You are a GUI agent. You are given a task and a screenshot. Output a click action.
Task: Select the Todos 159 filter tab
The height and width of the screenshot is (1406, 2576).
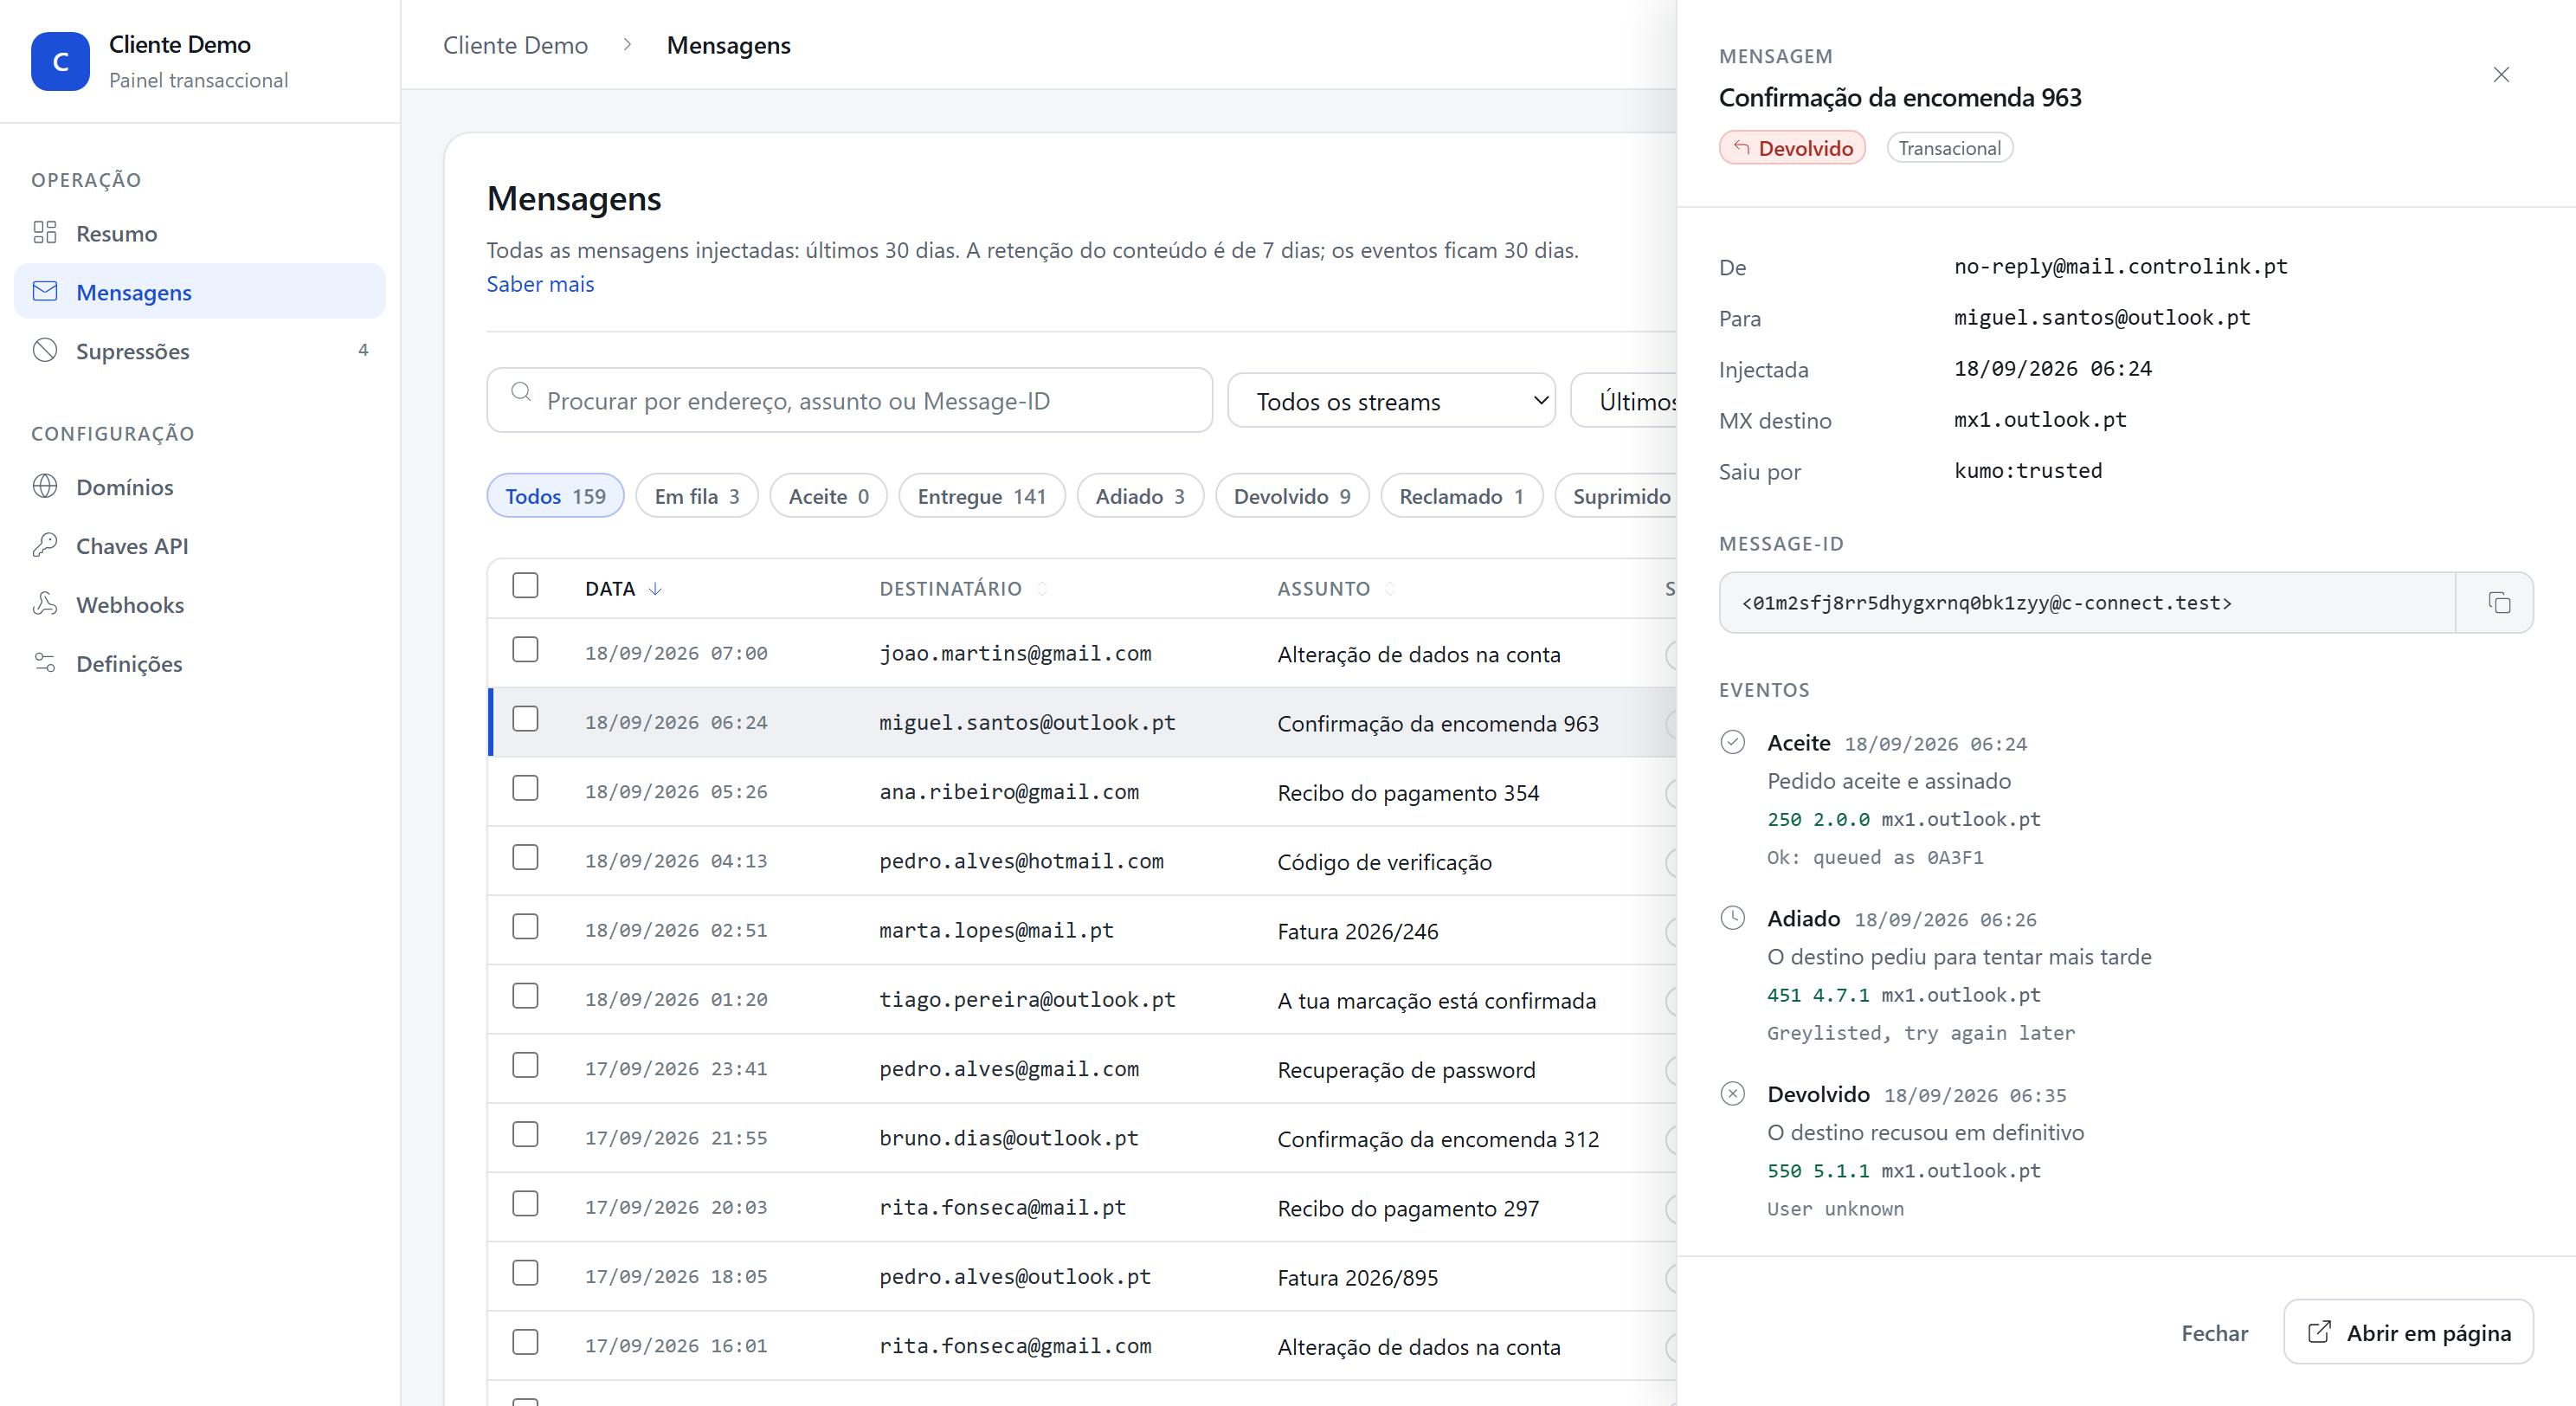point(555,496)
